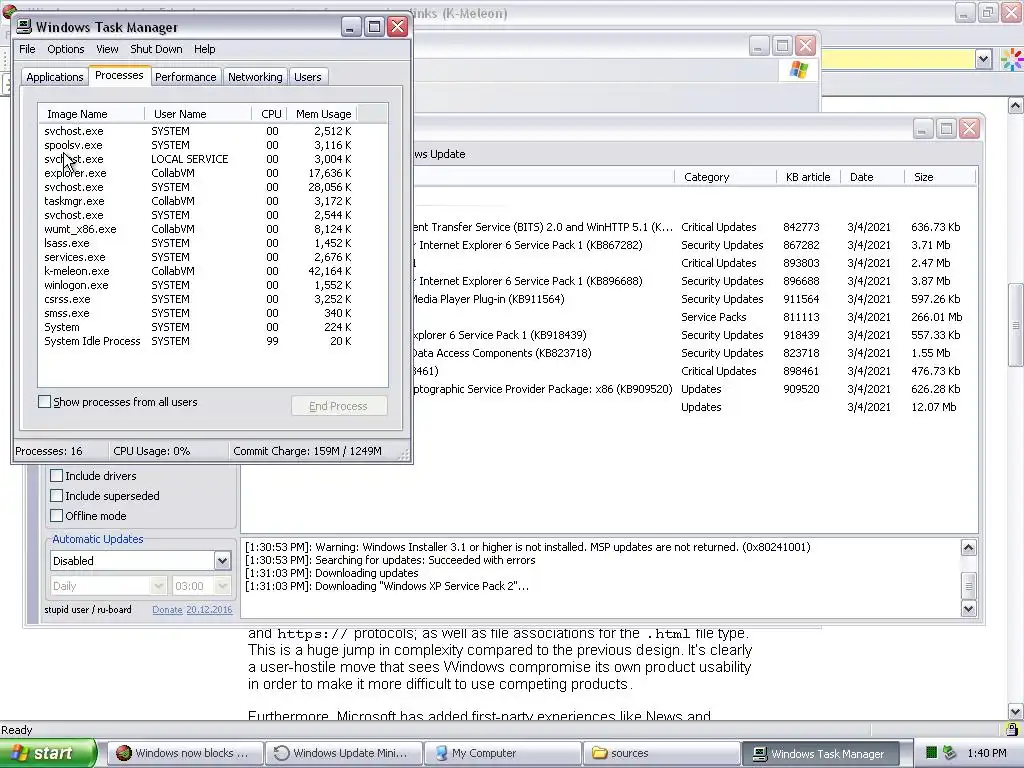Image resolution: width=1024 pixels, height=768 pixels.
Task: Switch to Windows Update MiniTool taskbar button
Action: 344,753
